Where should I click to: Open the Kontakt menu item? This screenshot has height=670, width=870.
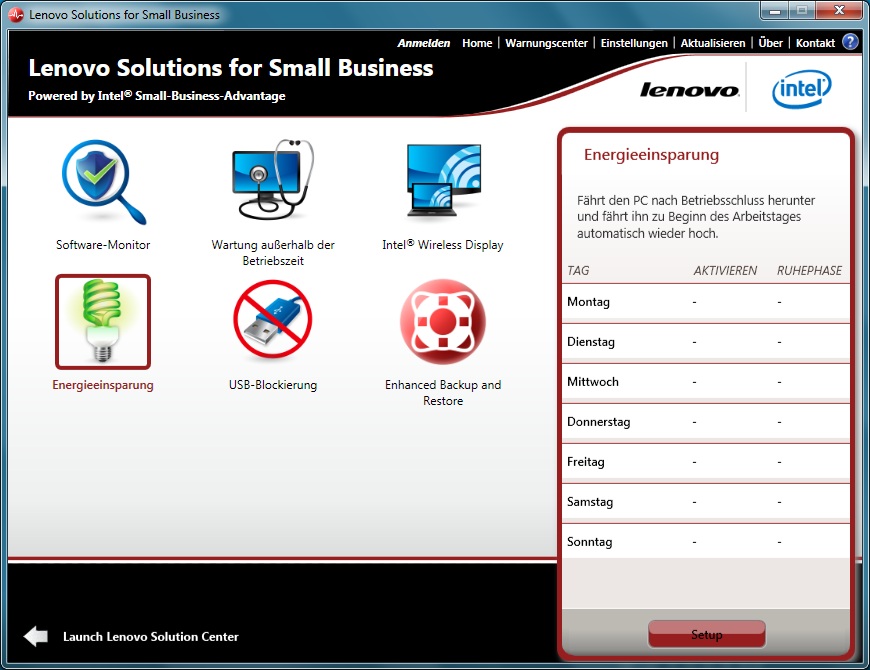click(x=815, y=43)
